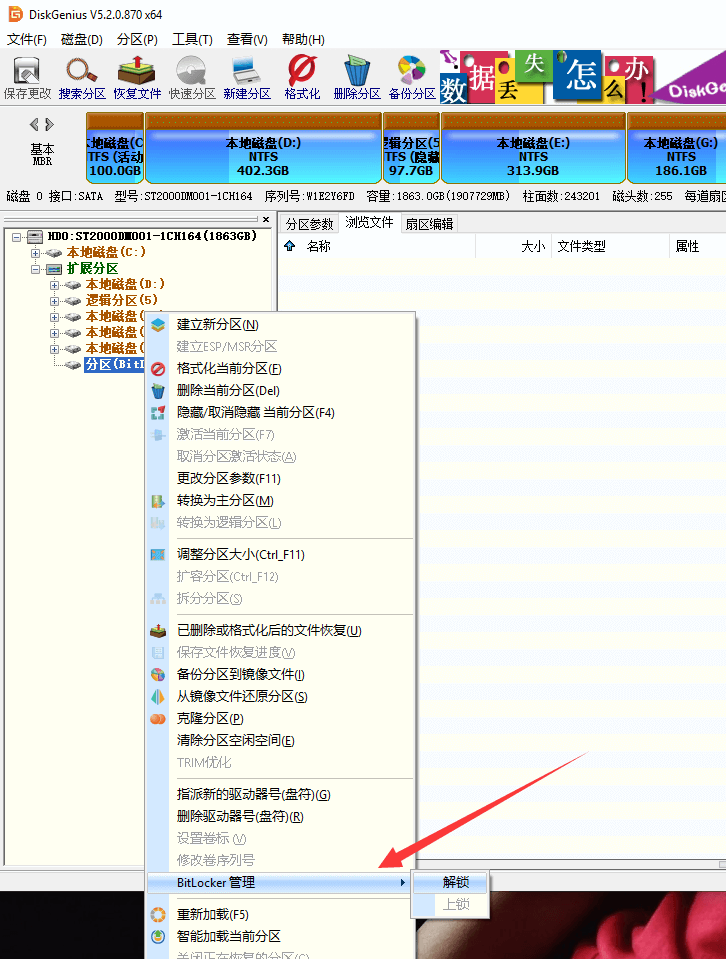Viewport: 726px width, 959px height.
Task: Switch to the 扇区编辑 tab
Action: 429,224
